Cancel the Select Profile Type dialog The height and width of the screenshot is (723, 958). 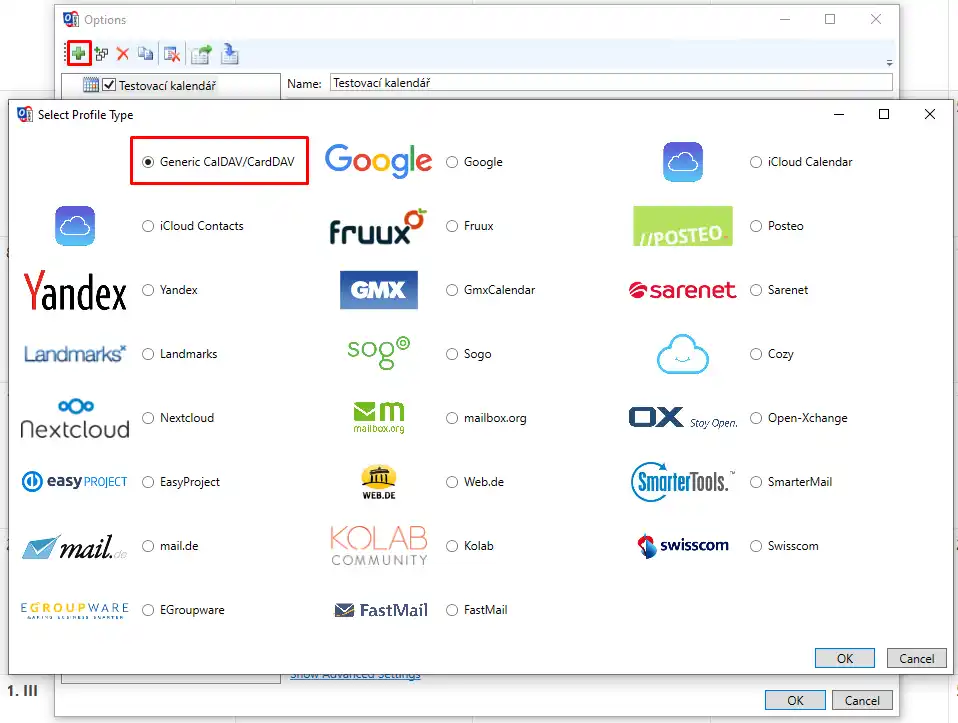coord(916,658)
